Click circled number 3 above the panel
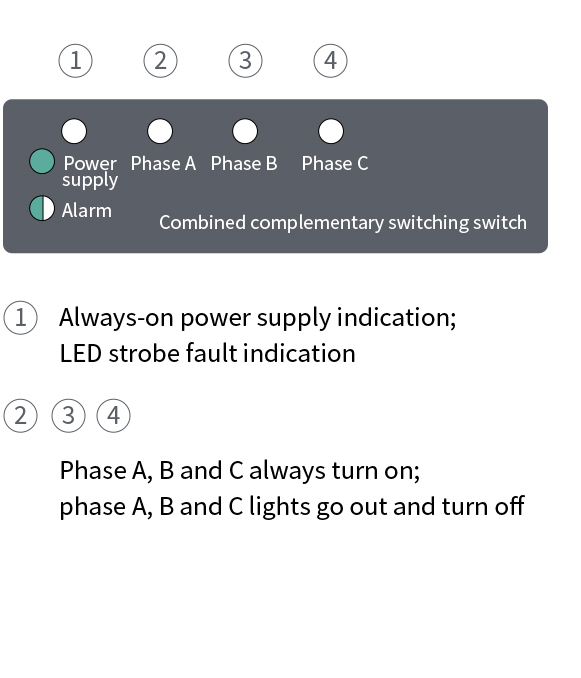Screen dimensions: 581x678 coord(246,61)
